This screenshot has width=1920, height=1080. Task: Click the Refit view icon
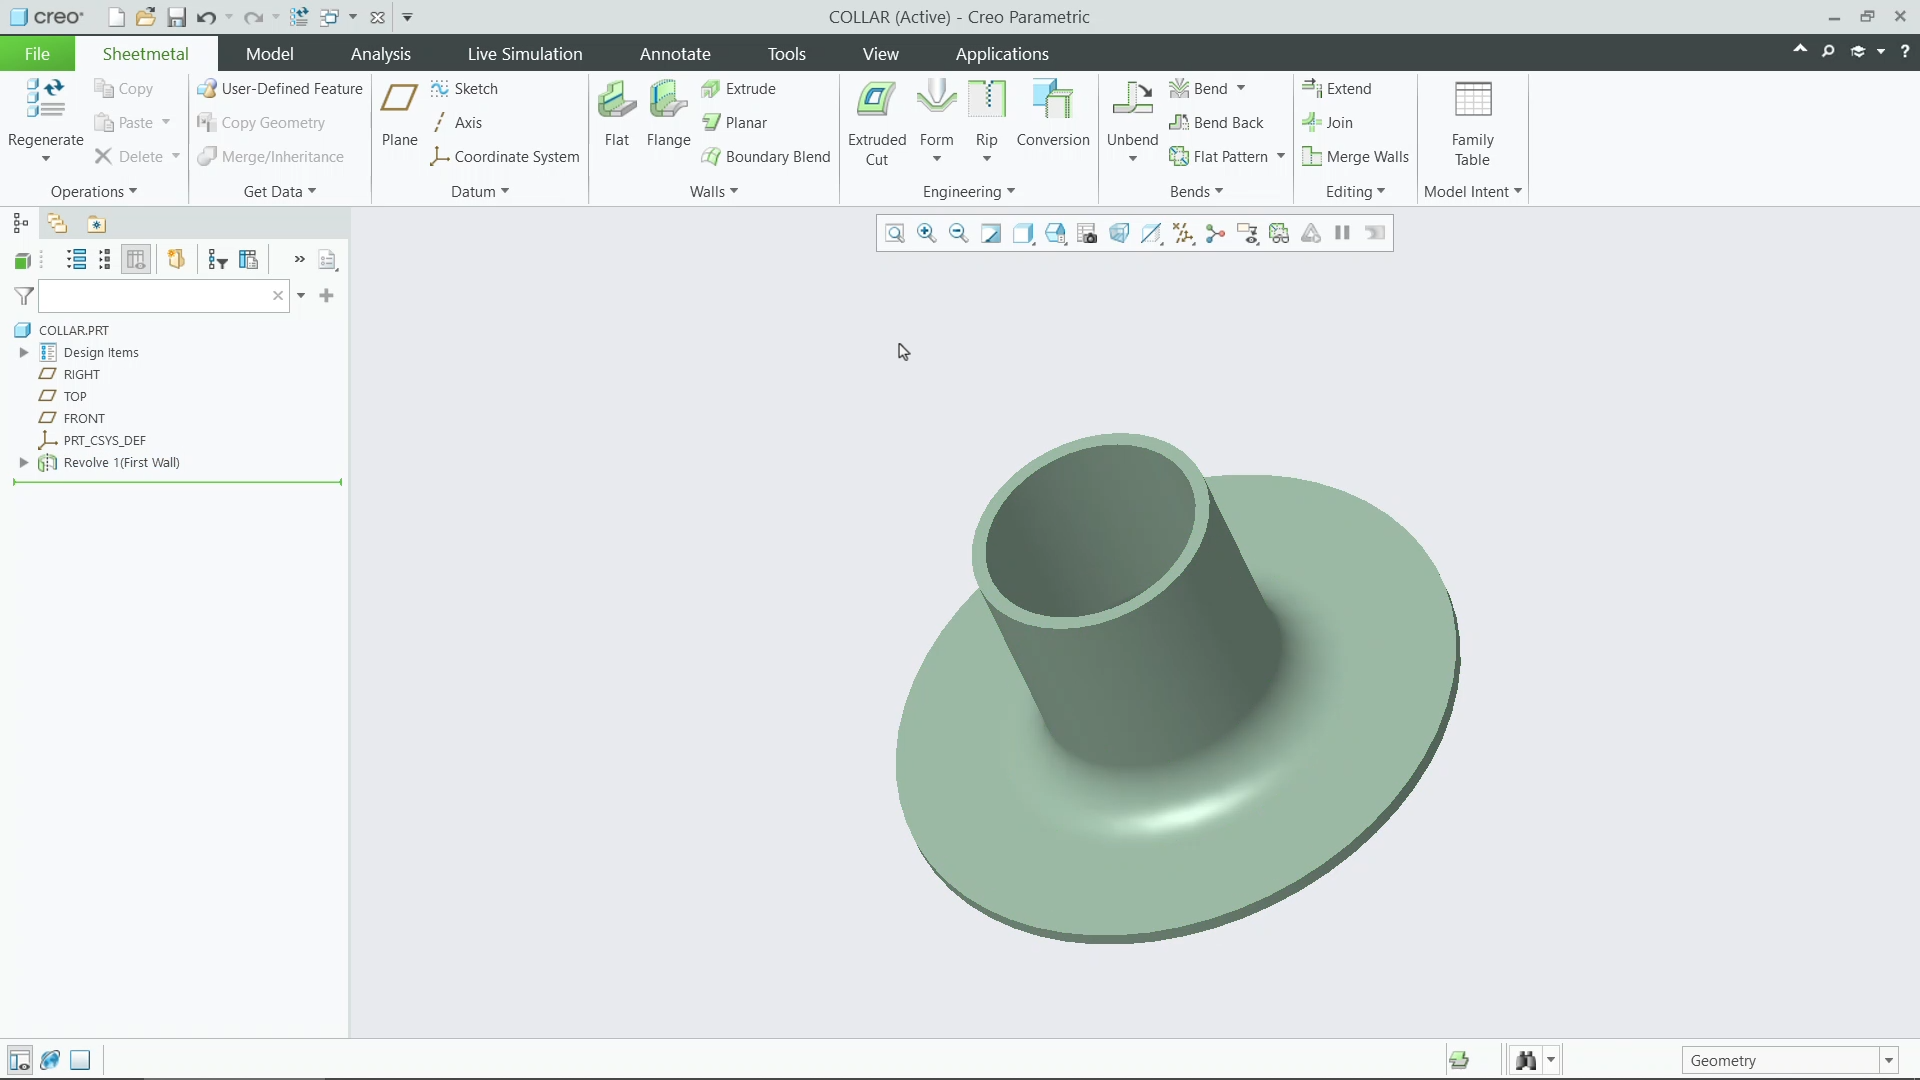[895, 233]
